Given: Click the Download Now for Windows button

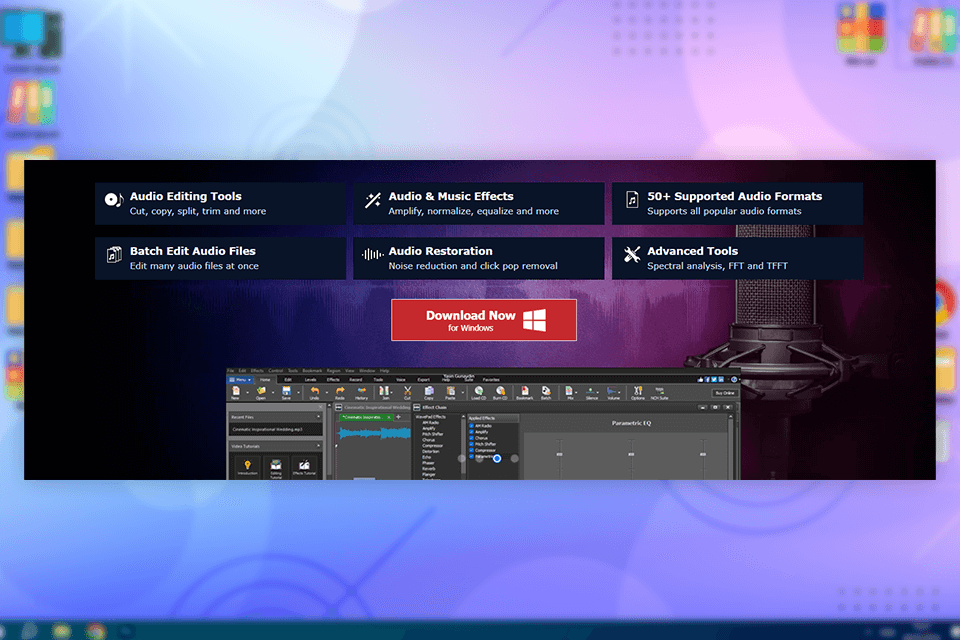Looking at the screenshot, I should tap(483, 320).
